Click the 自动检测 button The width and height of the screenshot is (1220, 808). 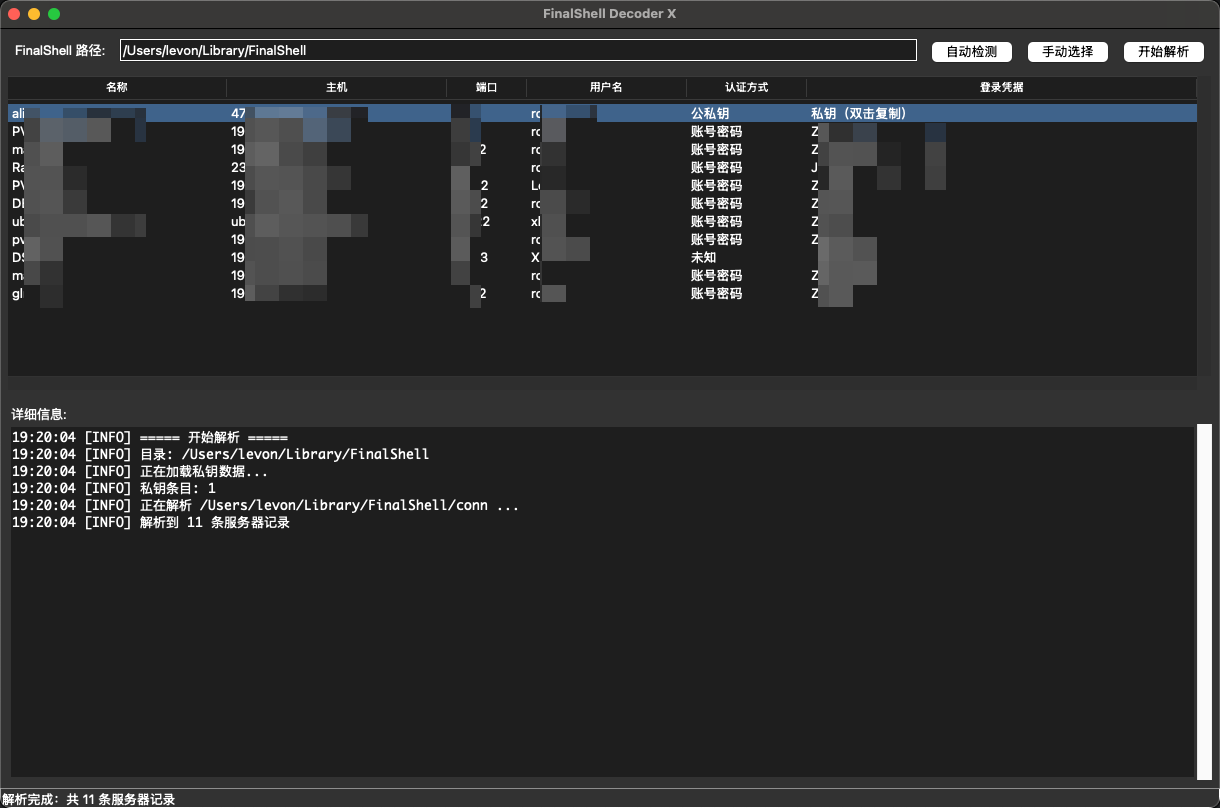971,51
